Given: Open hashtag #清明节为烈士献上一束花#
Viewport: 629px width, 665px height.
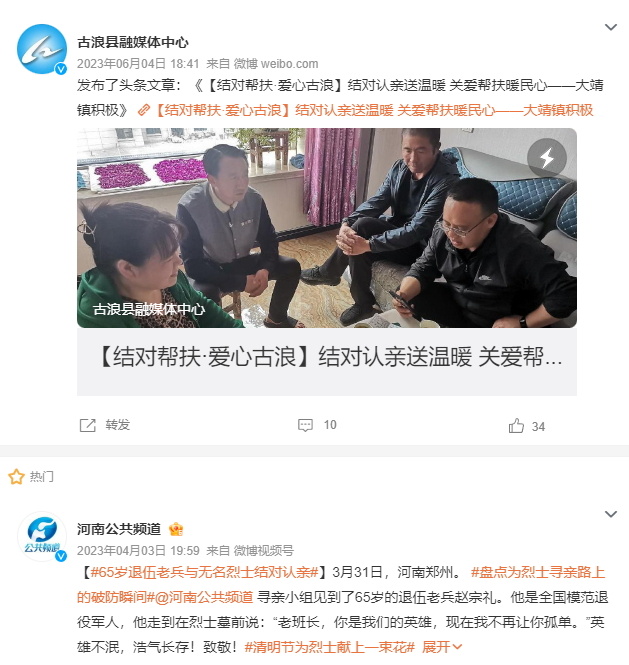Looking at the screenshot, I should [330, 647].
